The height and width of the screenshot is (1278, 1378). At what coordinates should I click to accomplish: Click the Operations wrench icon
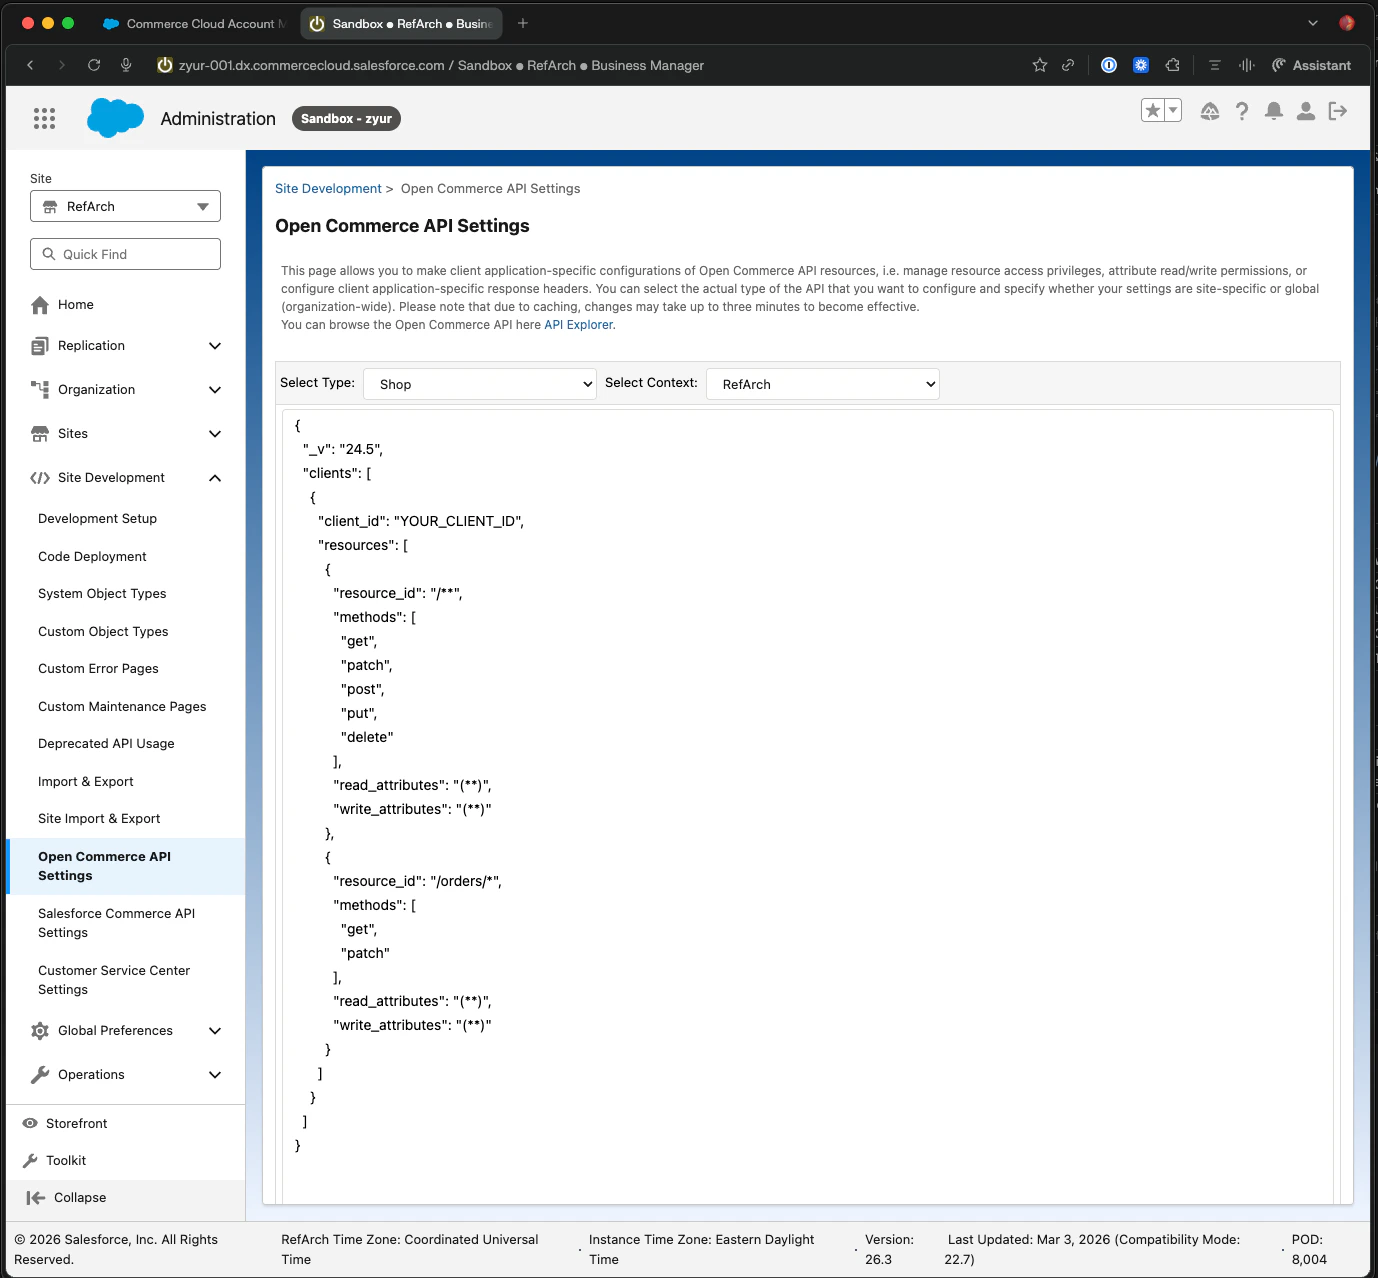click(40, 1075)
